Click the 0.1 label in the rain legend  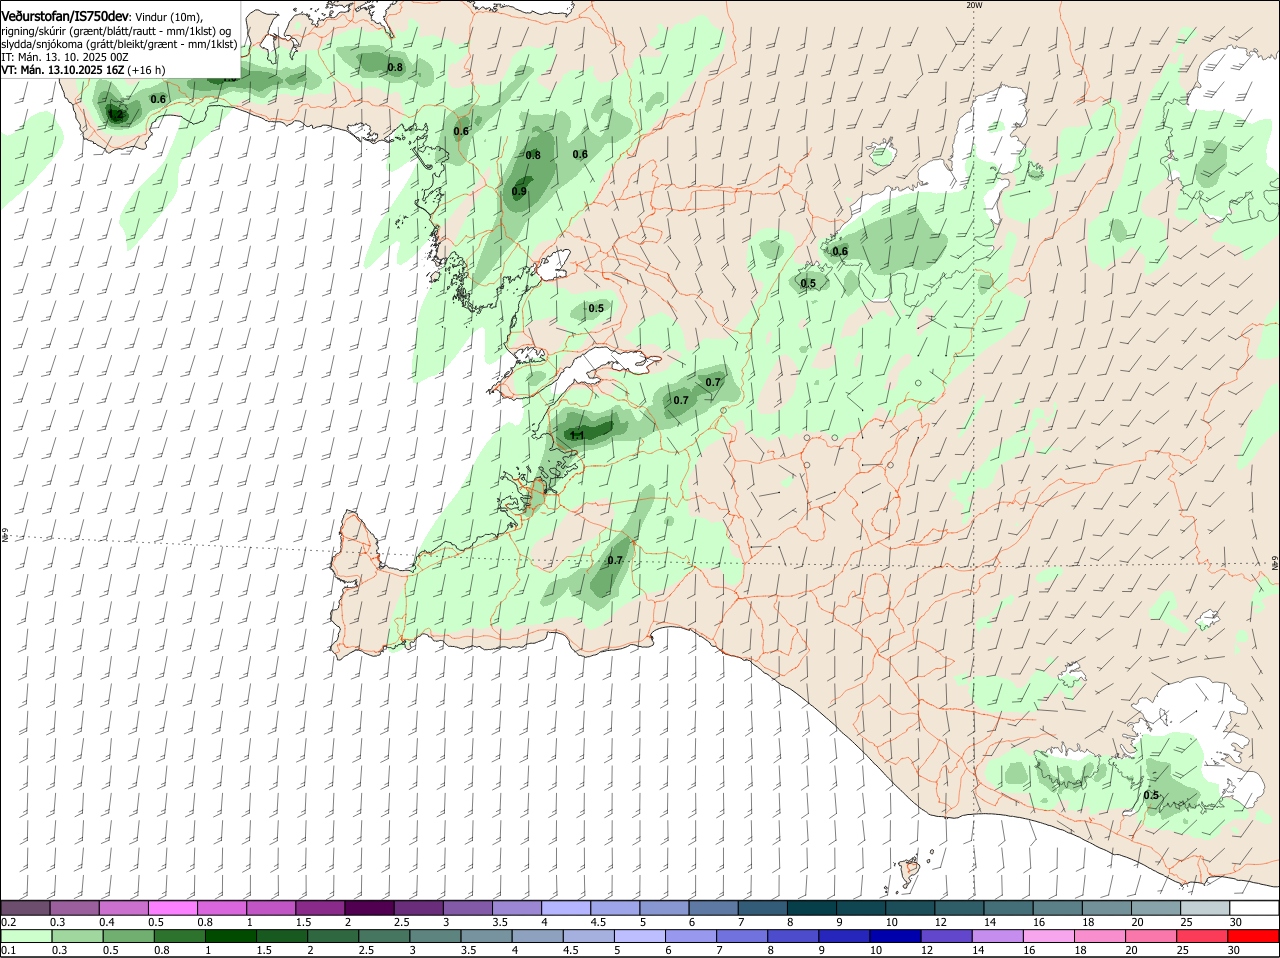[x=9, y=950]
